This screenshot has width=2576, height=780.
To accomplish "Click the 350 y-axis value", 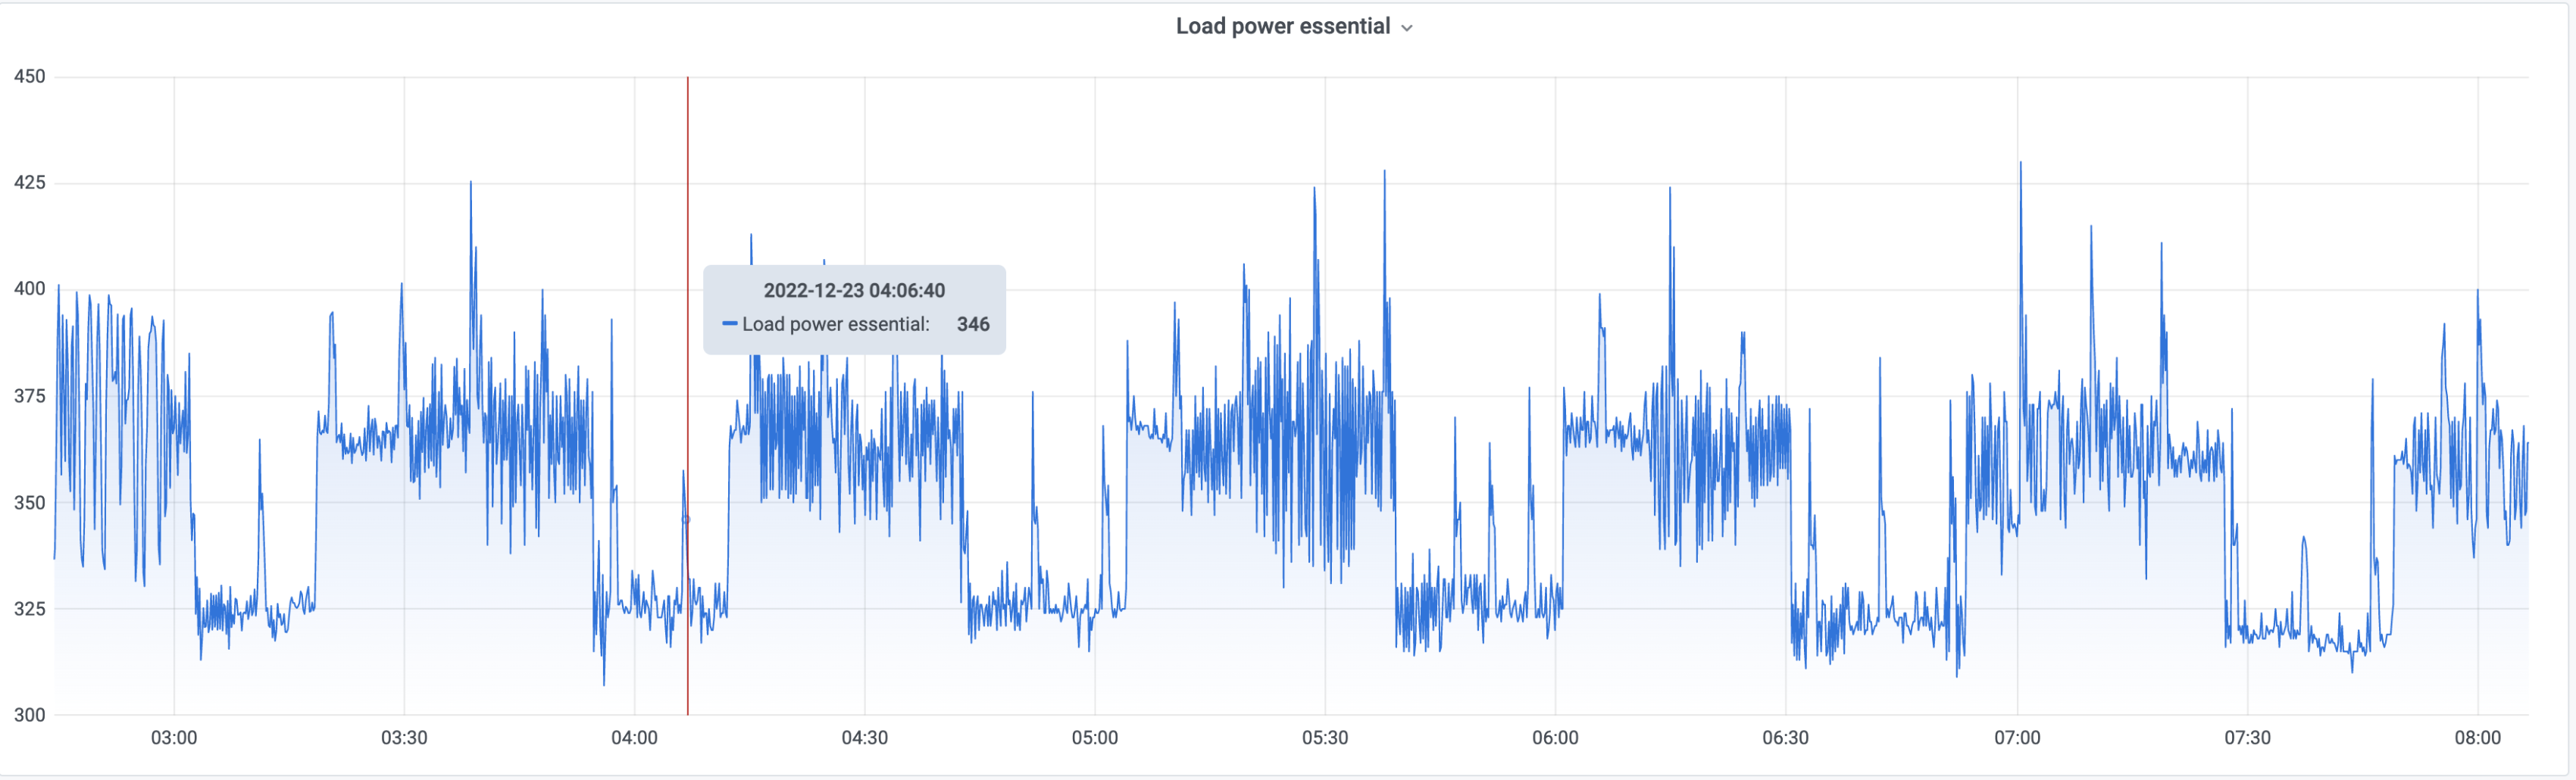I will coord(29,502).
